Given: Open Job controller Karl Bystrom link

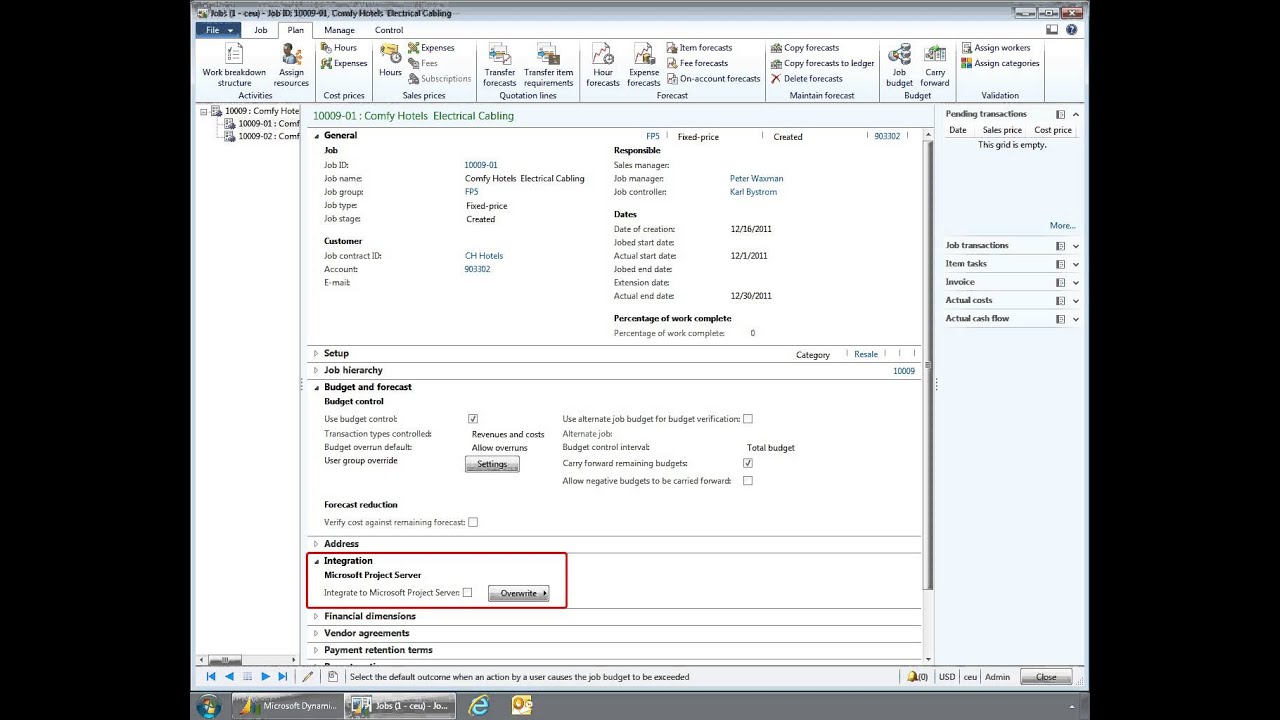Looking at the screenshot, I should click(x=753, y=192).
